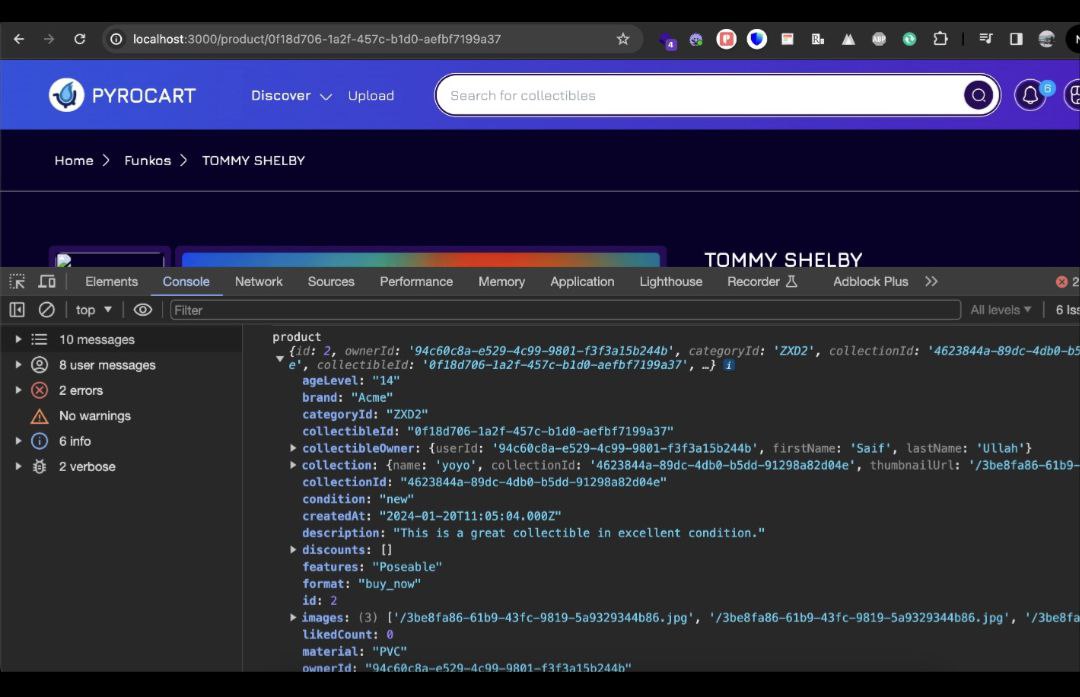Select the browser address bar URL

[317, 39]
